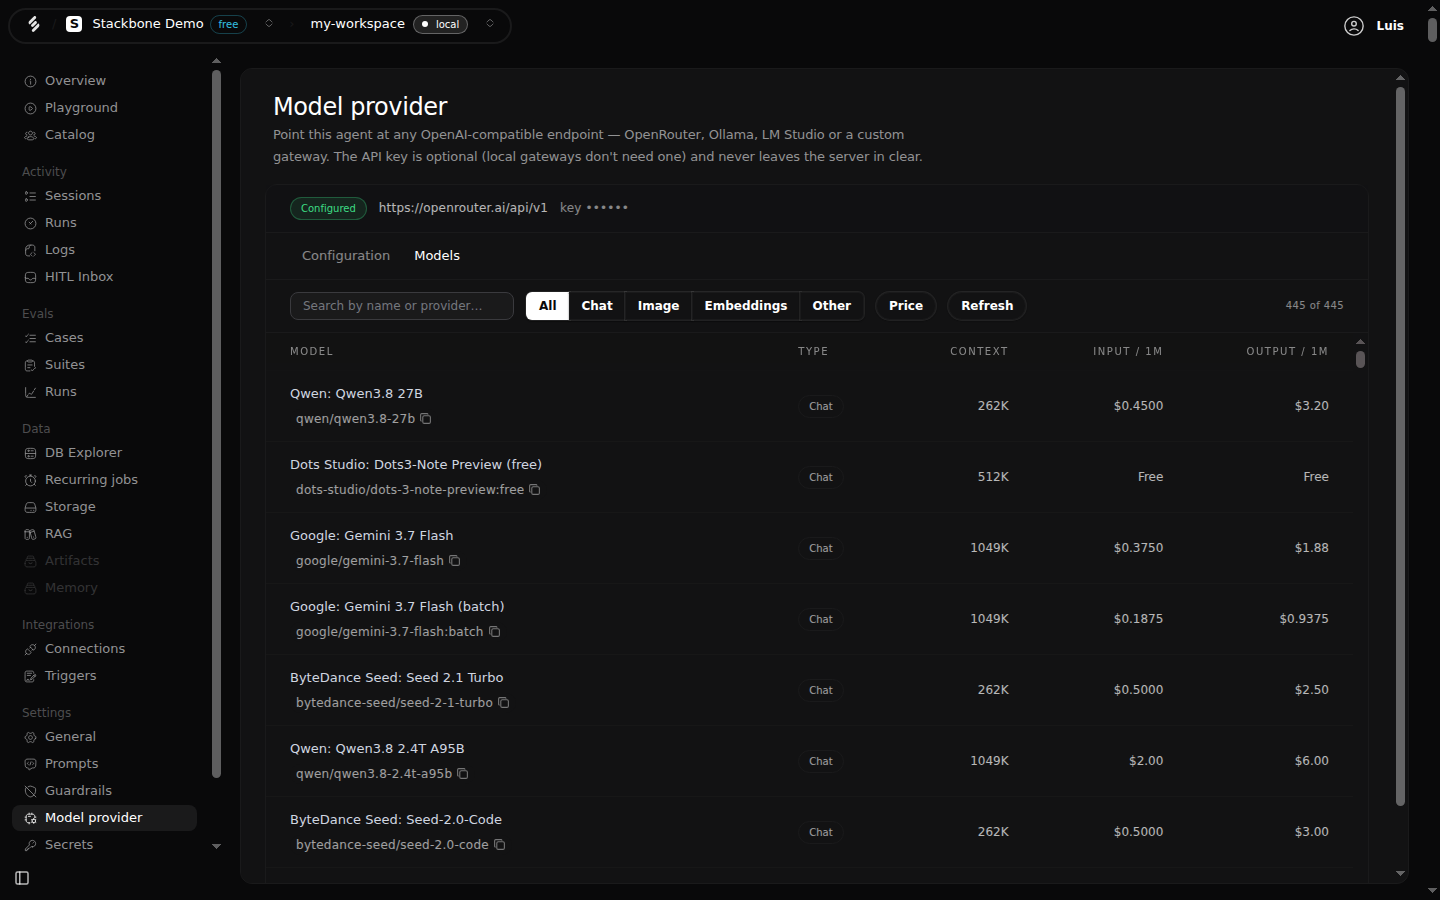
Task: Open Storage in the sidebar
Action: pos(104,507)
